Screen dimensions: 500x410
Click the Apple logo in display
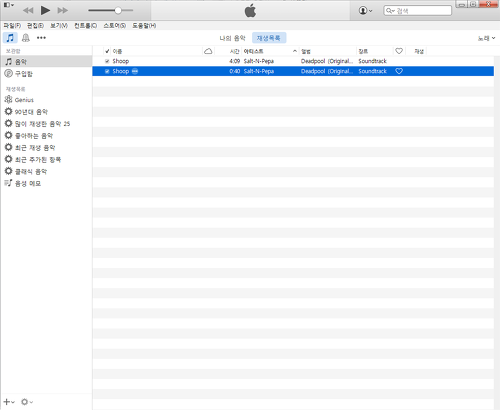(x=250, y=11)
